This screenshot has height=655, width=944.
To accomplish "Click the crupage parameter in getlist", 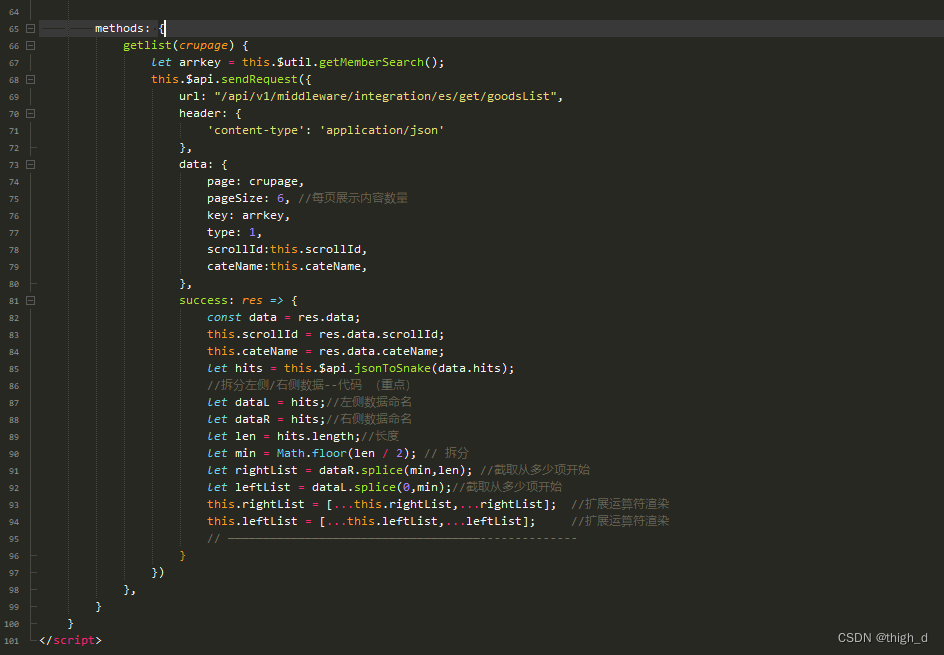I will click(203, 45).
